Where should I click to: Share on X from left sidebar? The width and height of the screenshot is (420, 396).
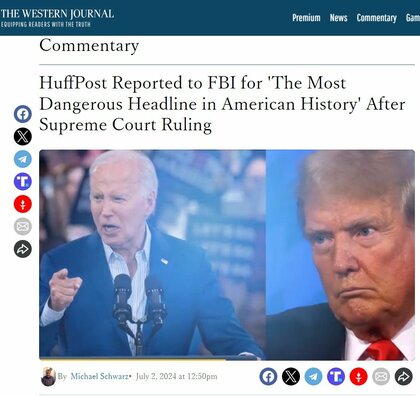click(23, 136)
